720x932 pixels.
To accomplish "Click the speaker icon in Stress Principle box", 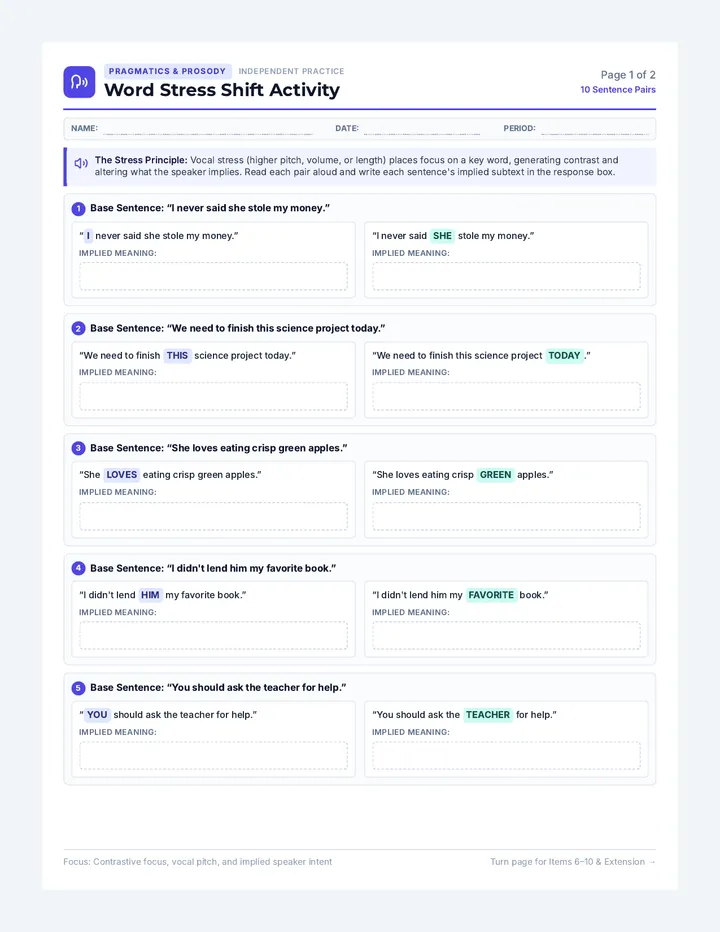I will click(x=81, y=163).
